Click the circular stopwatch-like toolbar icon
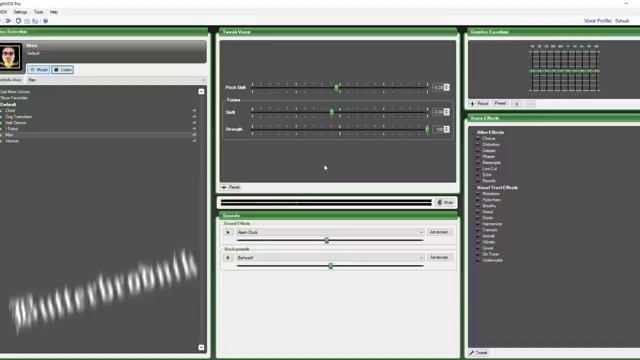 18,21
